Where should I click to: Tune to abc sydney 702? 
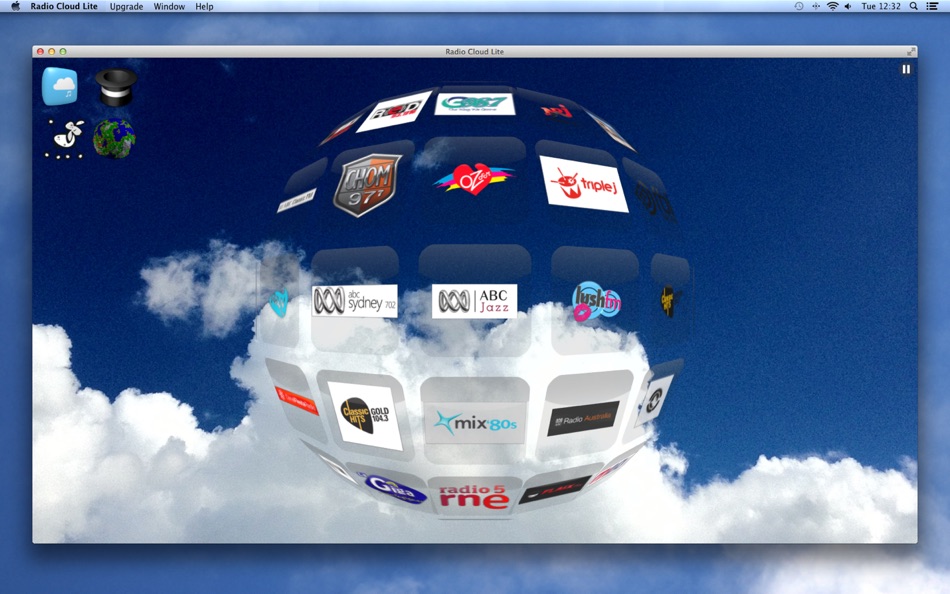pos(354,300)
